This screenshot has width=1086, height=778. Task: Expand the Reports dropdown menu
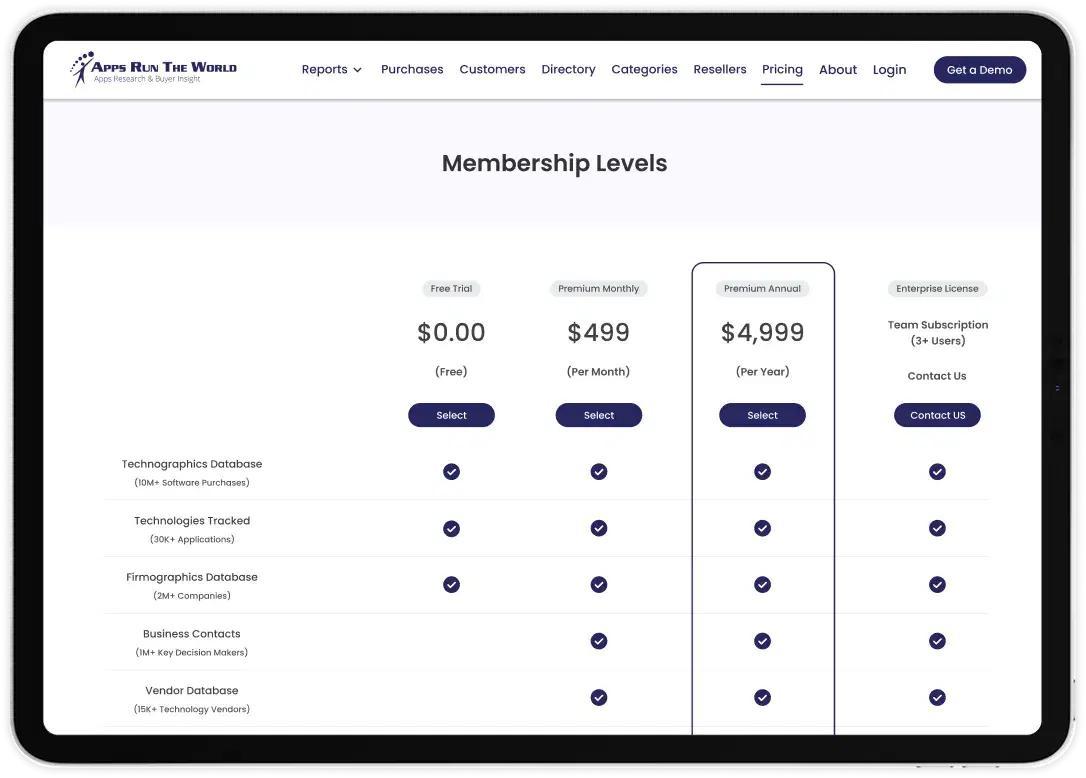pos(332,69)
